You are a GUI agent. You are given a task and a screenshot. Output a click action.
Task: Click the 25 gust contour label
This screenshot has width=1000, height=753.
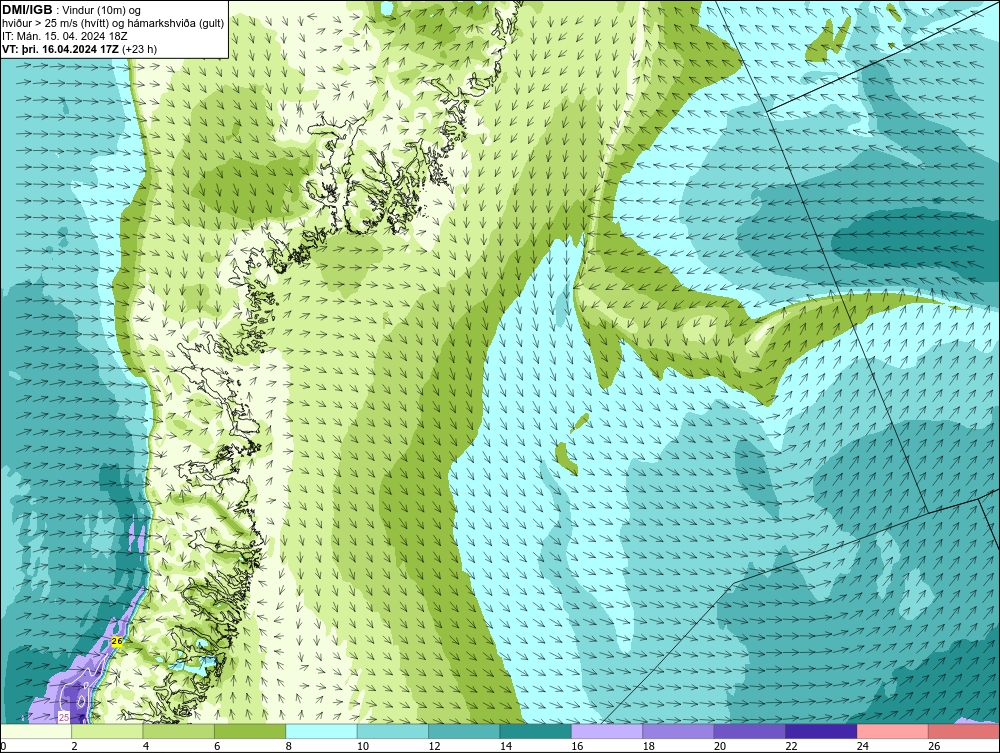point(64,718)
